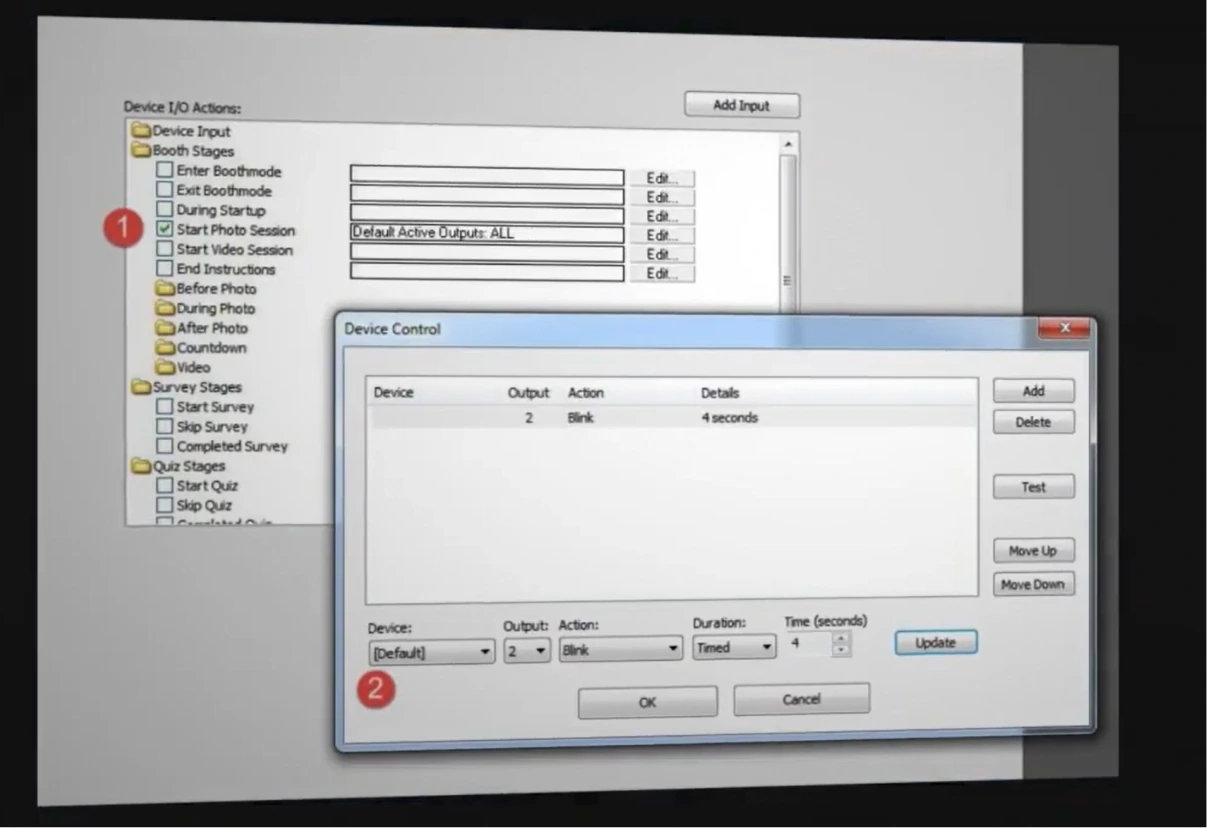The height and width of the screenshot is (828, 1207).
Task: Click the Device column header
Action: pos(393,393)
